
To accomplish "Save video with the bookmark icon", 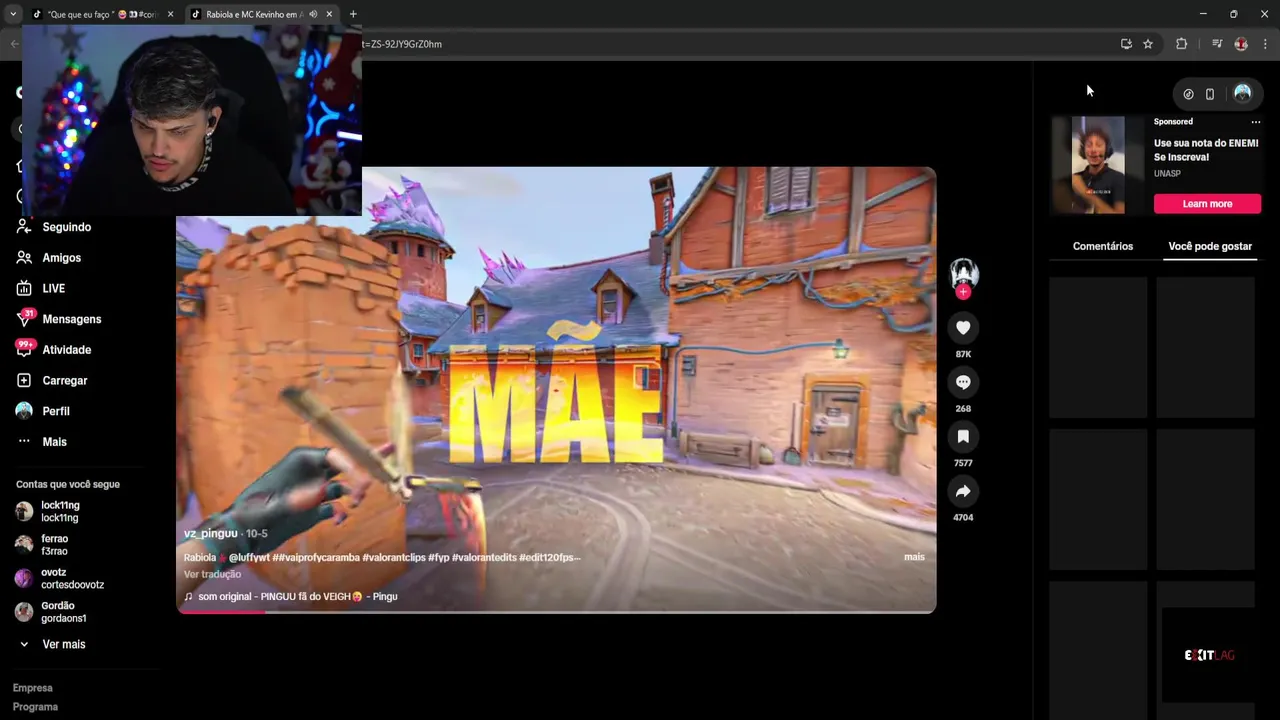I will coord(963,437).
